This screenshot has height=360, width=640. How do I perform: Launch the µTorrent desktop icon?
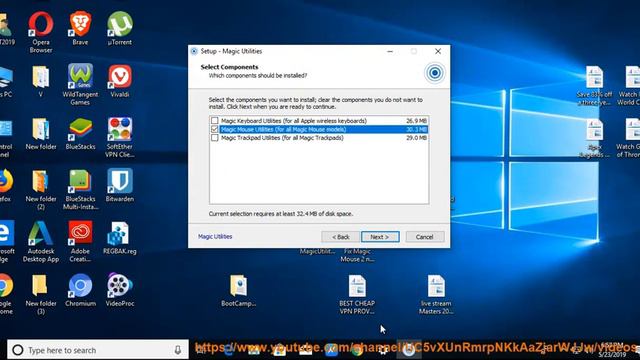coord(120,28)
